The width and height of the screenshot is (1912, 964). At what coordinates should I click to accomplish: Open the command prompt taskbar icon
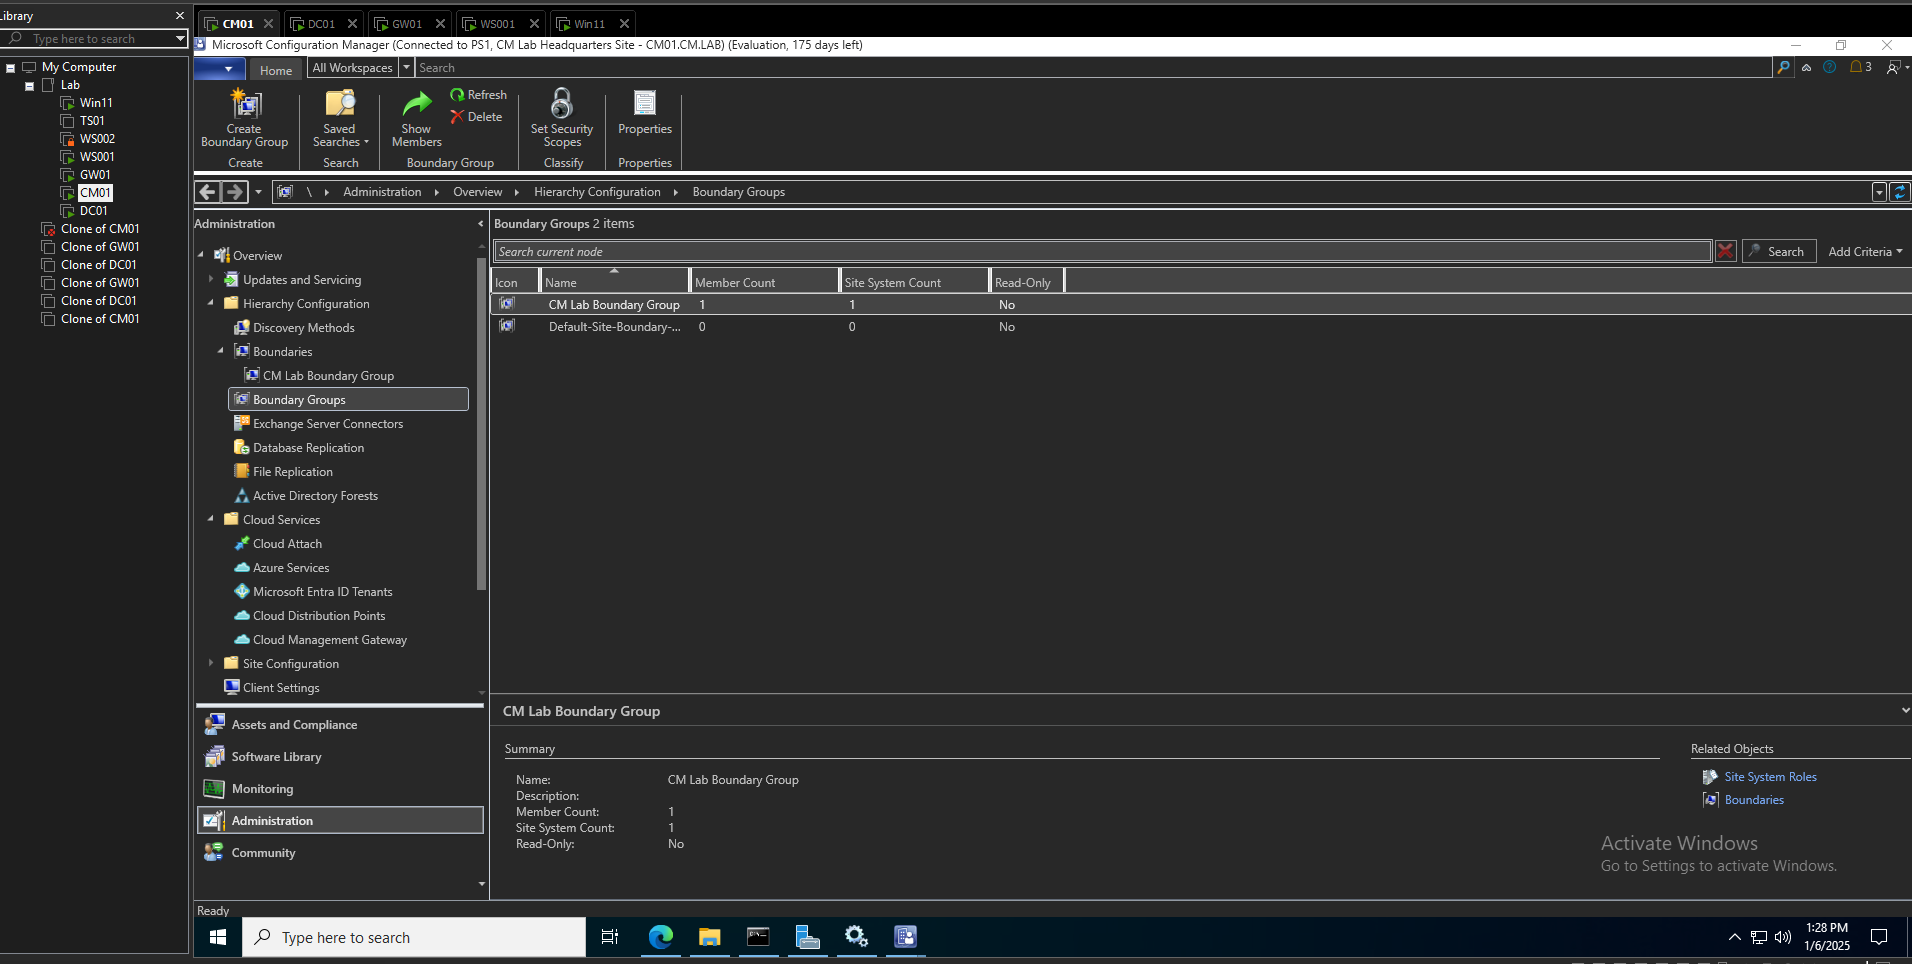758,937
